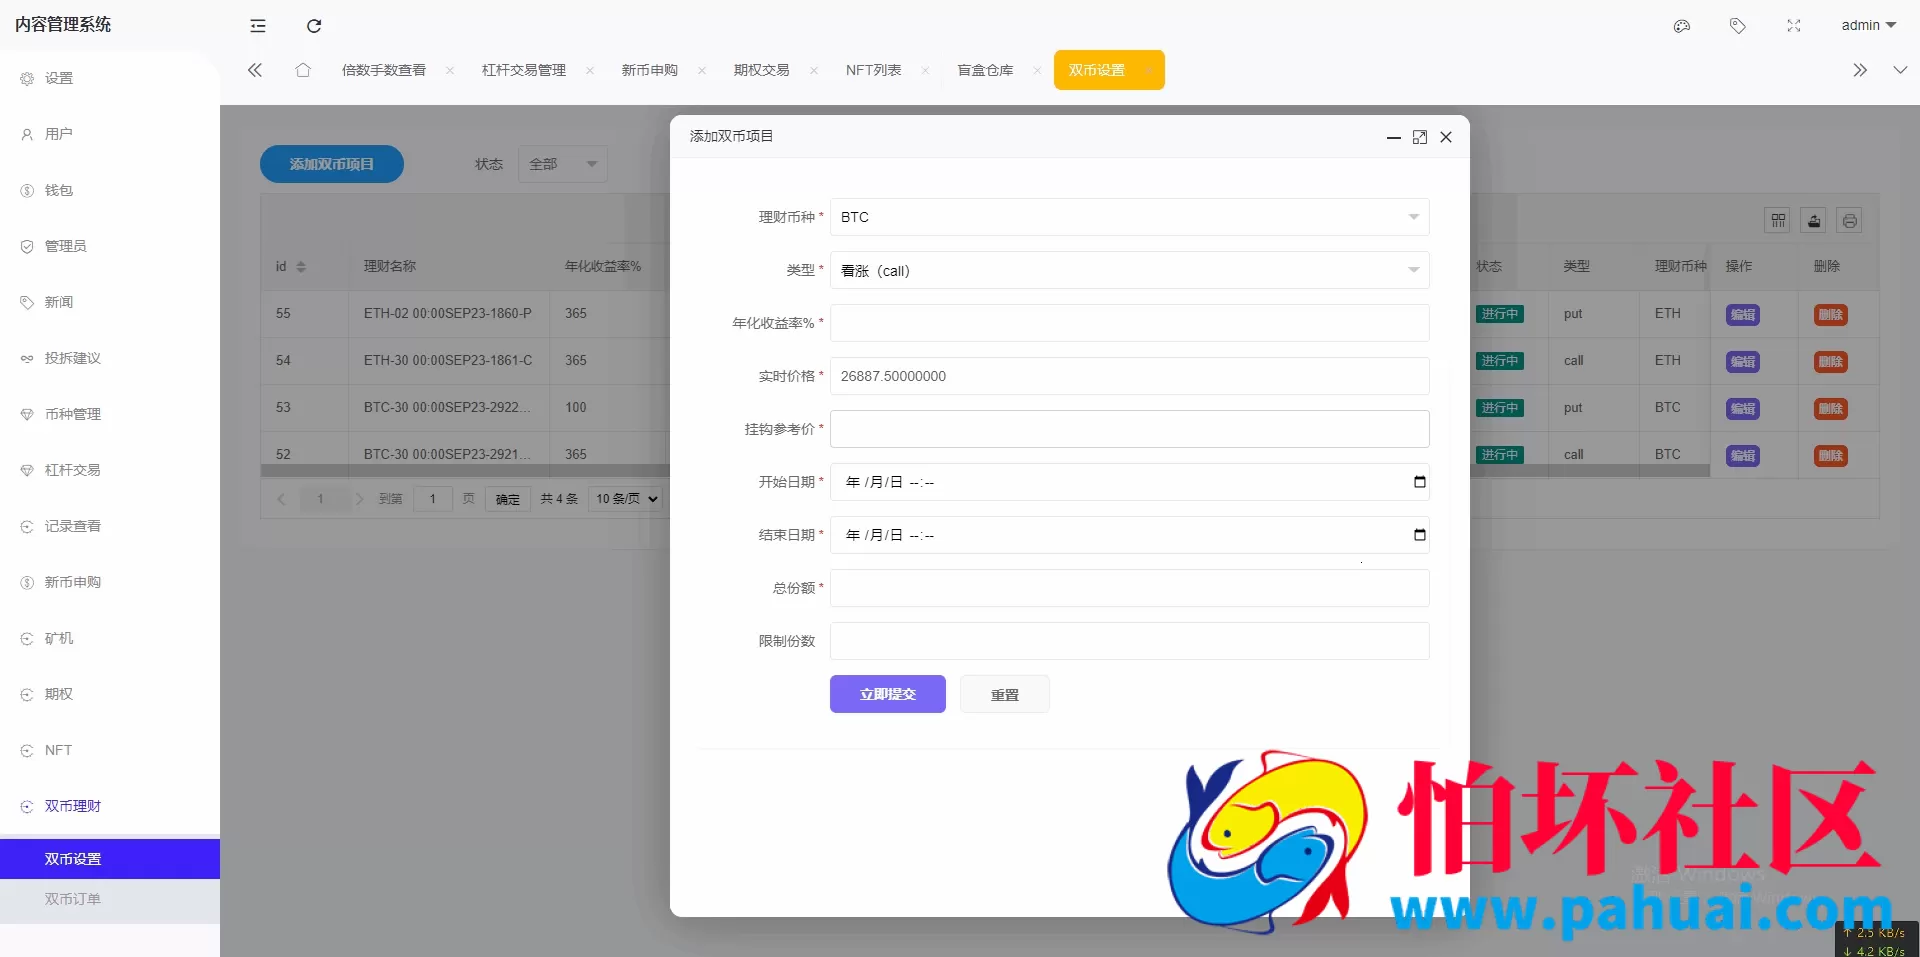Viewport: 1920px width, 957px height.
Task: Open 开始日期 calendar picker icon
Action: [1419, 482]
